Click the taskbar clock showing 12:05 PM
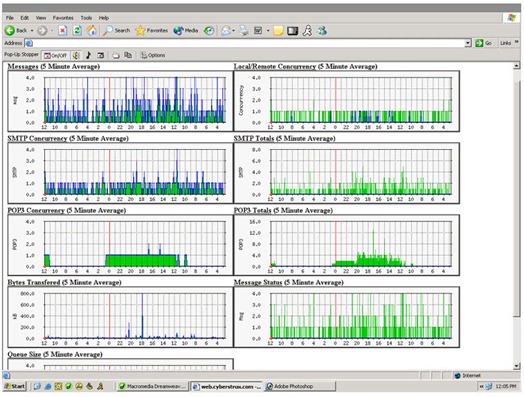This screenshot has width=524, height=397. (506, 386)
